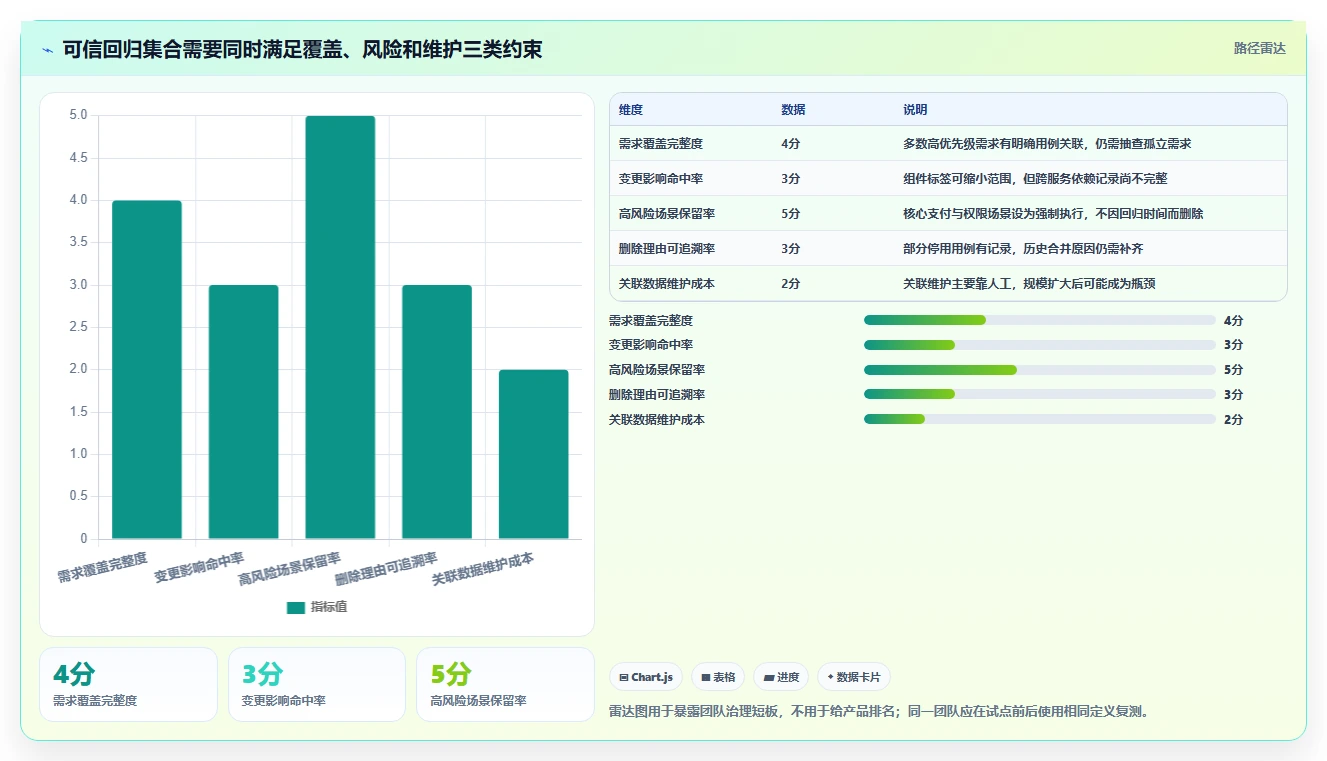Toggle the 指标值 chart legend swatch

pyautogui.click(x=296, y=607)
